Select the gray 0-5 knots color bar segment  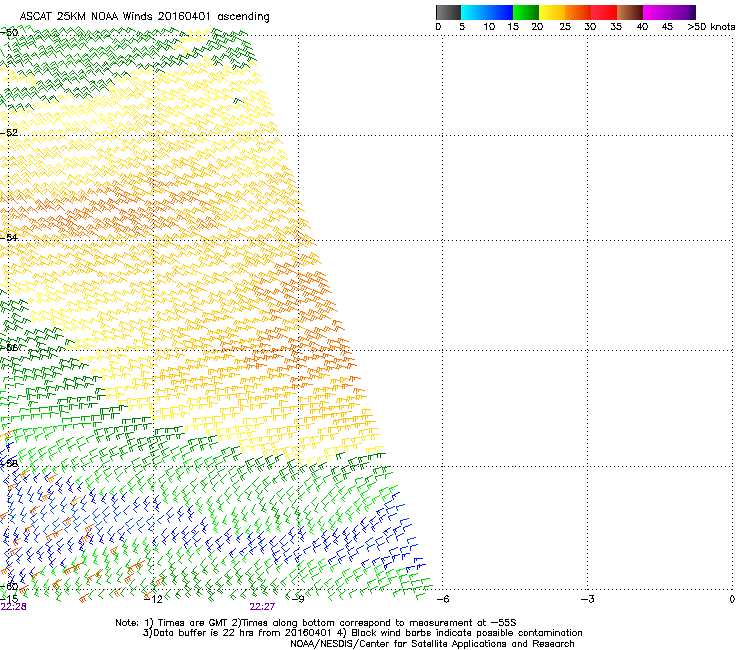pyautogui.click(x=448, y=12)
